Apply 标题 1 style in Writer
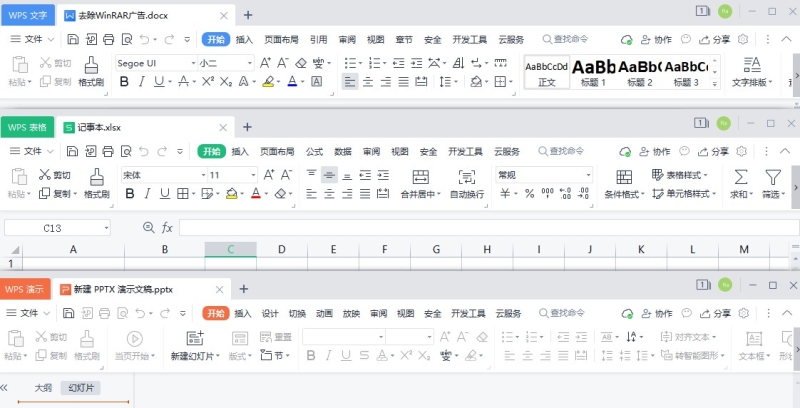The width and height of the screenshot is (800, 408). pos(594,72)
